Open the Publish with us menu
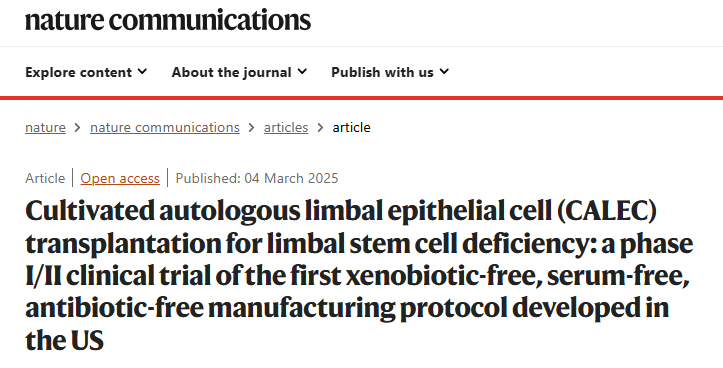Viewport: 723px width, 368px height. pos(390,72)
